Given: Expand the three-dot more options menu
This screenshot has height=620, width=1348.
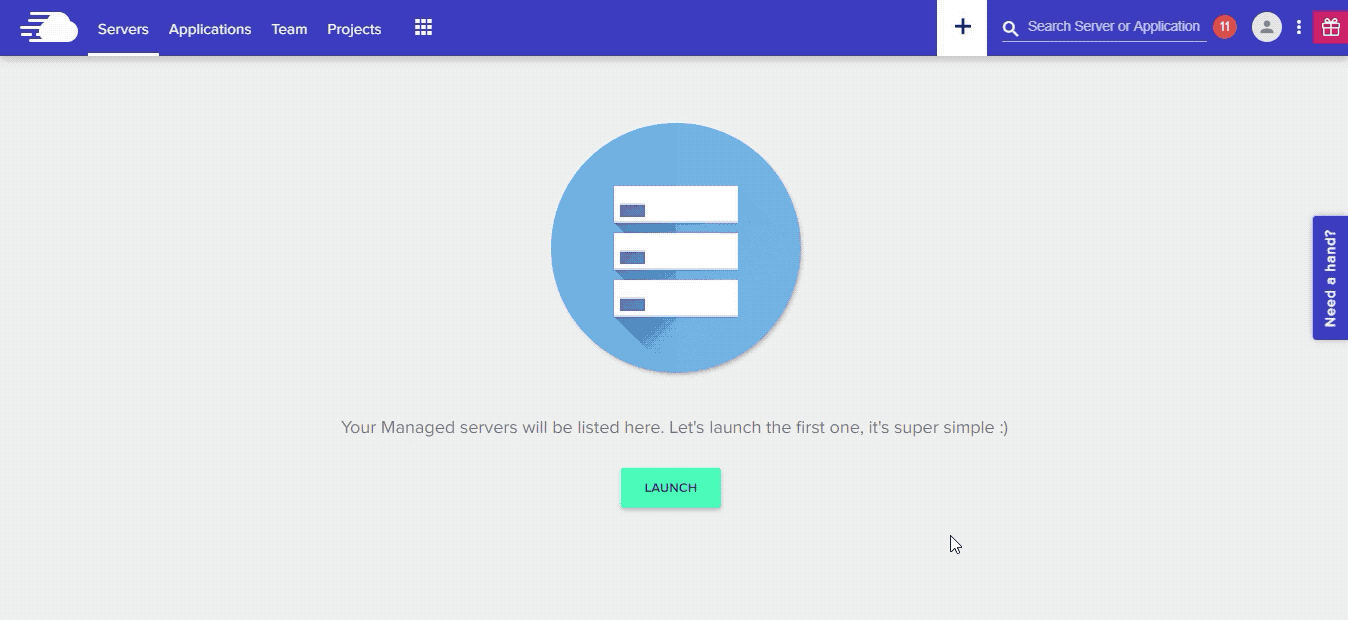Looking at the screenshot, I should 1299,28.
